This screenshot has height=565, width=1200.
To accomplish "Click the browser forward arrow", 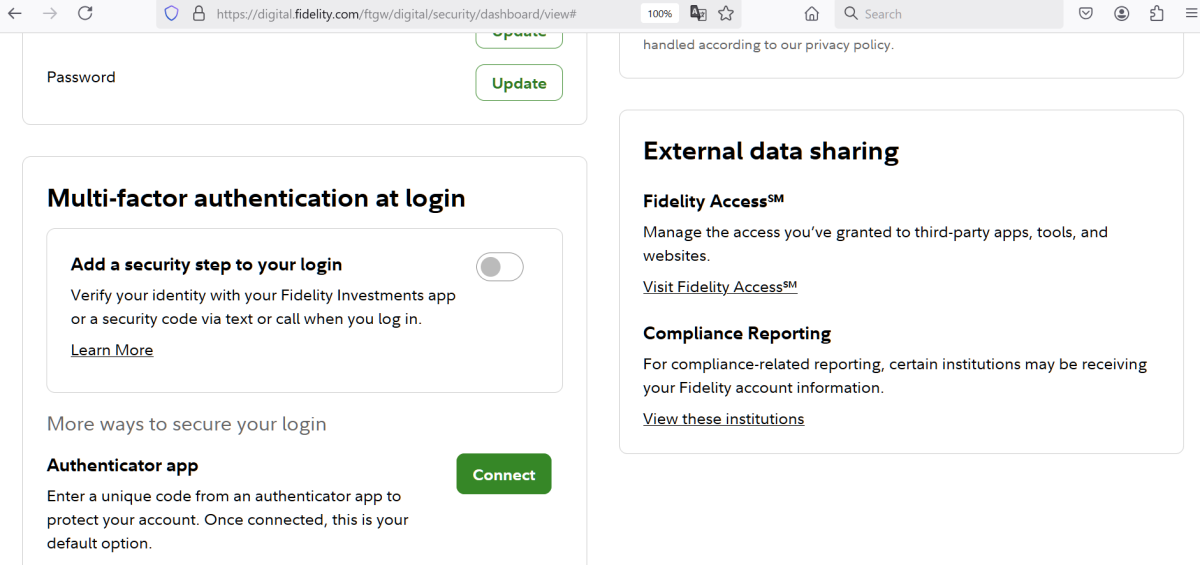I will tap(50, 14).
